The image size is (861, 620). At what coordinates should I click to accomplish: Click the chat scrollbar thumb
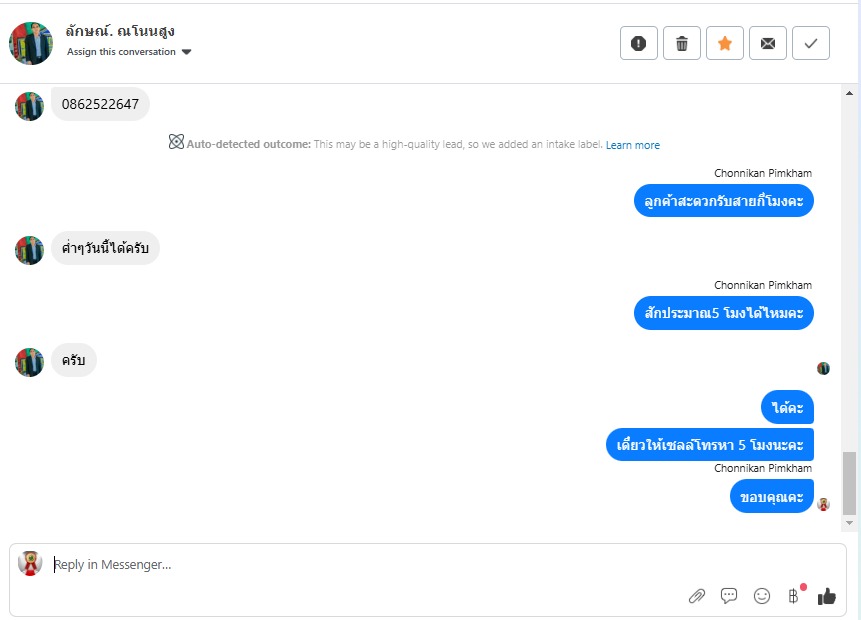tap(850, 482)
